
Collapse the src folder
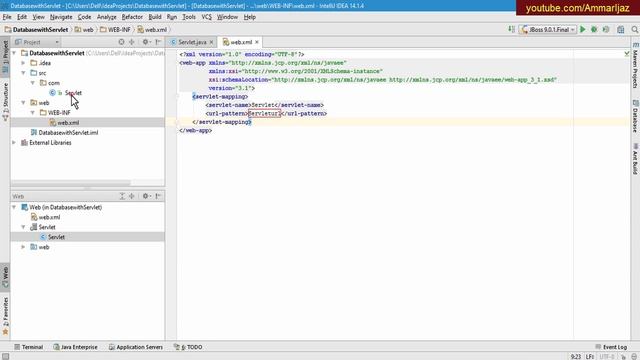click(x=24, y=73)
